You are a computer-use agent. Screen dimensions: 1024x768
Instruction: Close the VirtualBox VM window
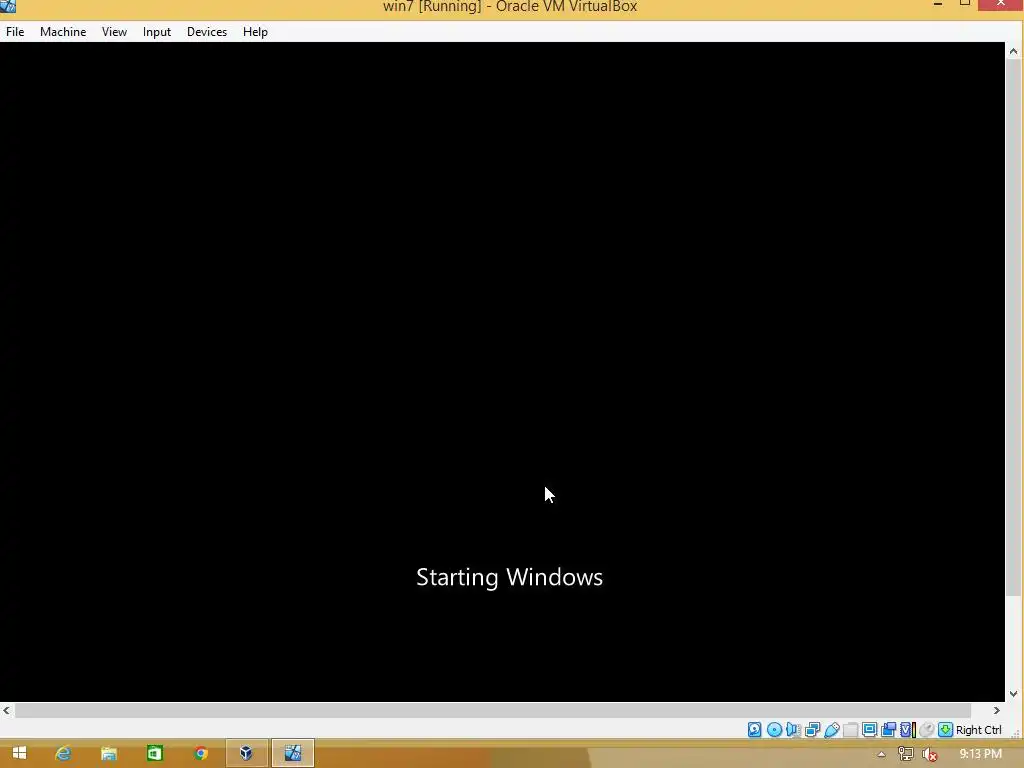[x=1000, y=5]
